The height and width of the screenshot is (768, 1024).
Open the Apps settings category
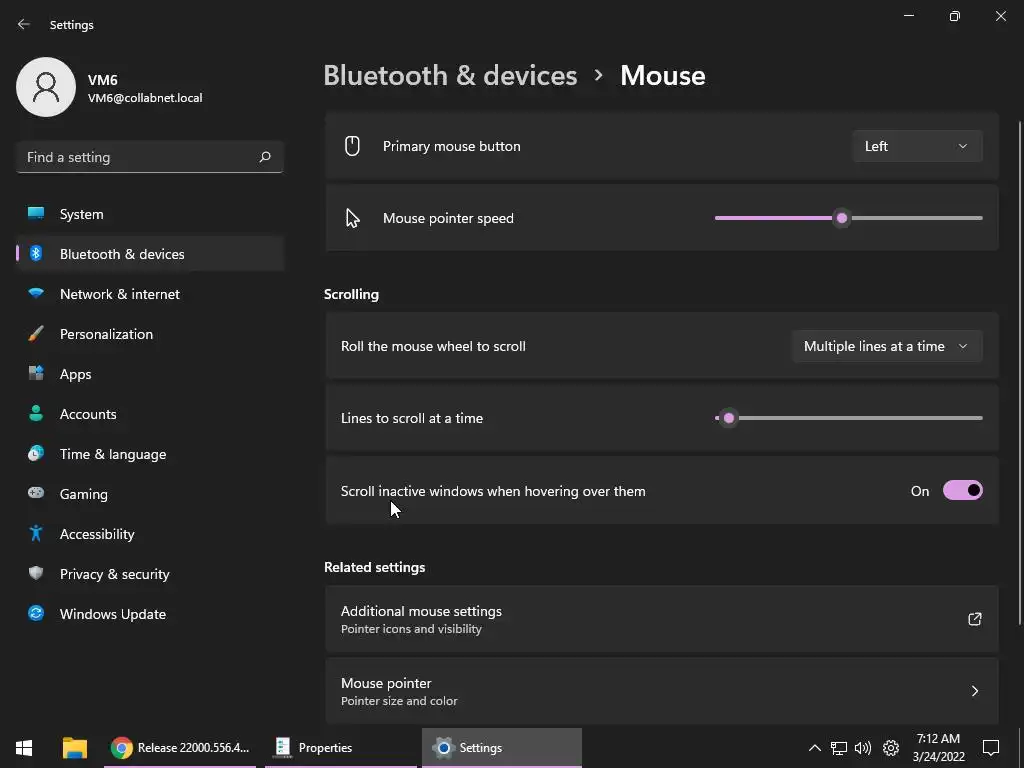(76, 374)
